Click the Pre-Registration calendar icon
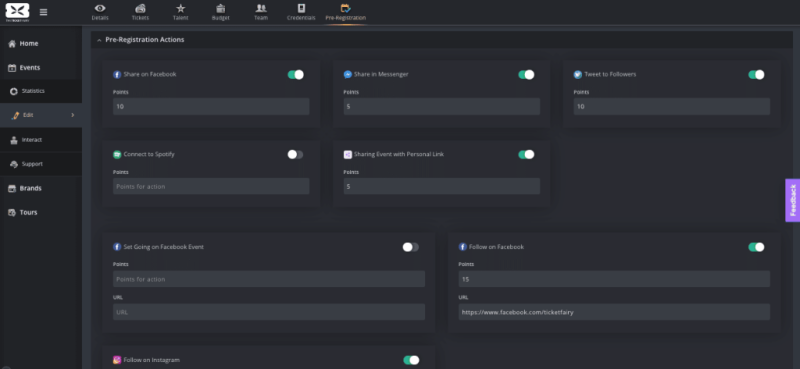The height and width of the screenshot is (369, 800). (345, 8)
